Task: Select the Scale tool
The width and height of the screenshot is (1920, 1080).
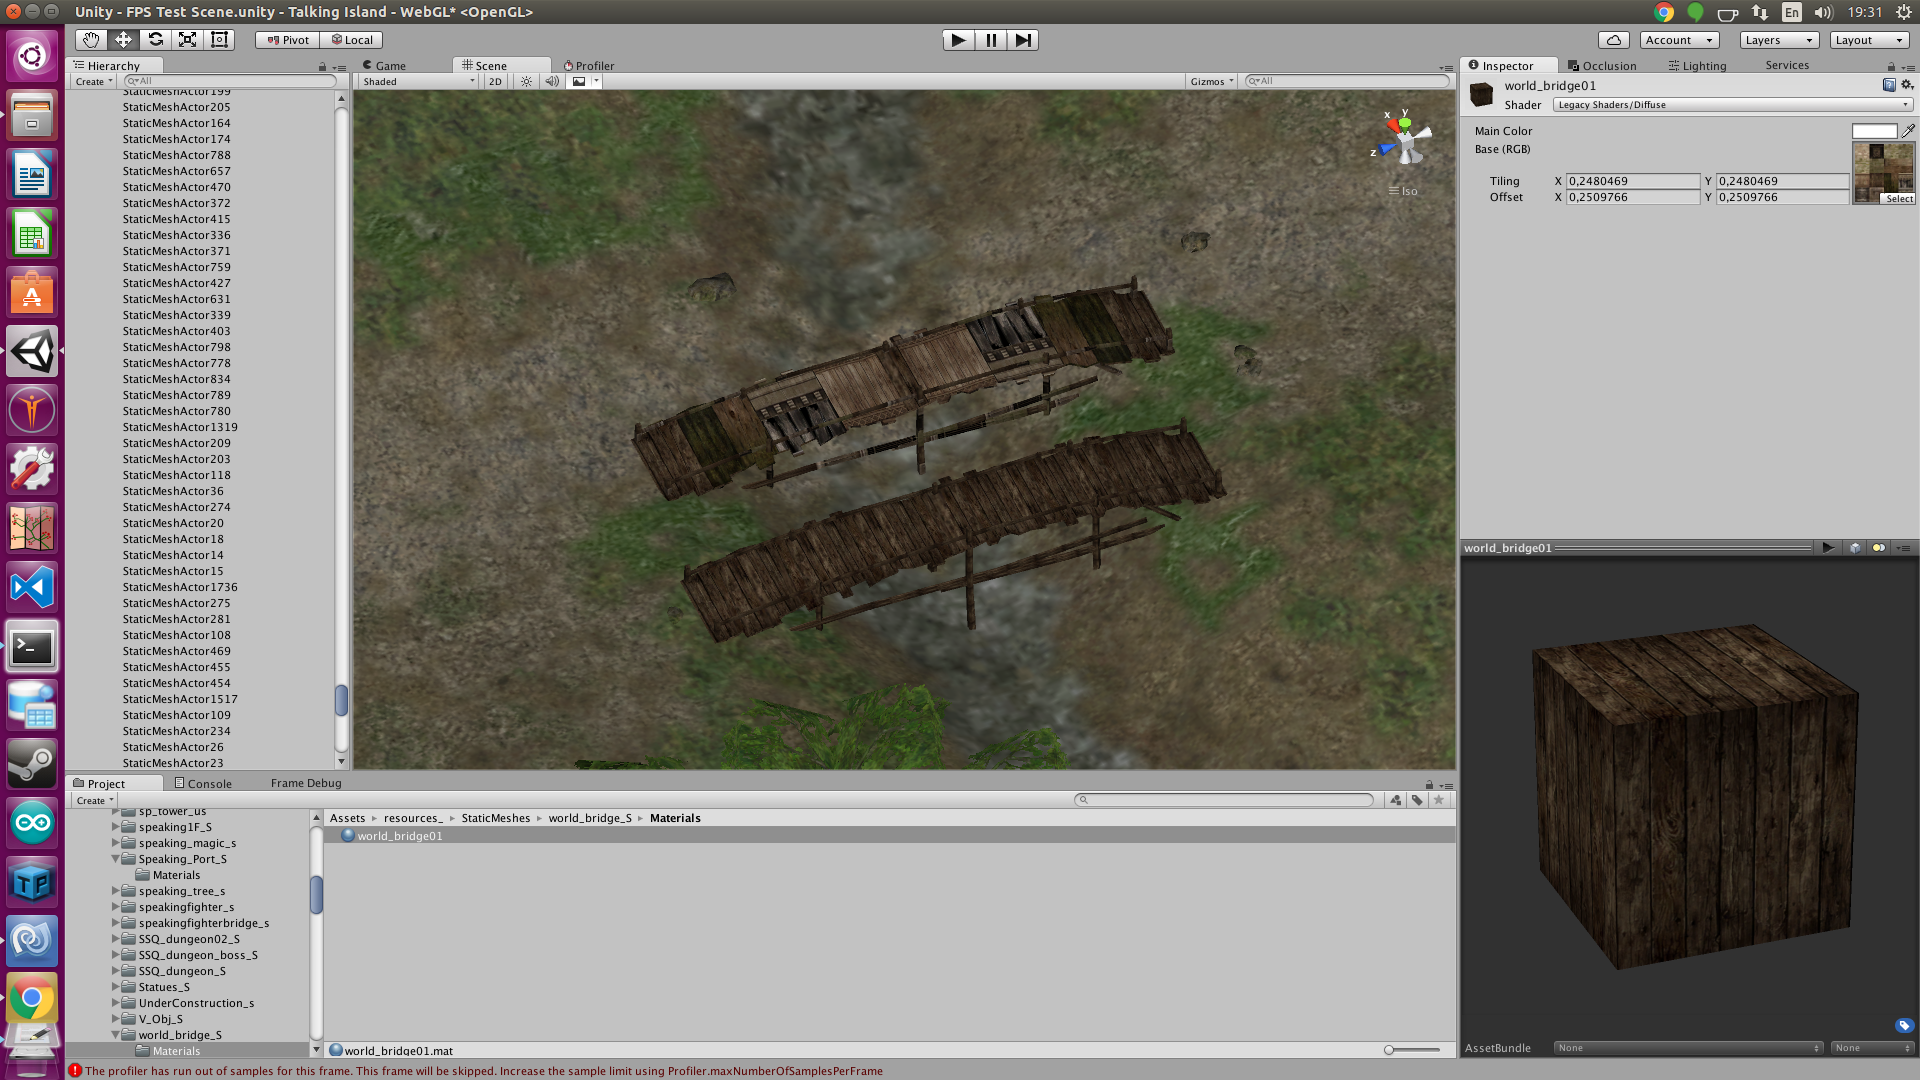Action: click(187, 40)
